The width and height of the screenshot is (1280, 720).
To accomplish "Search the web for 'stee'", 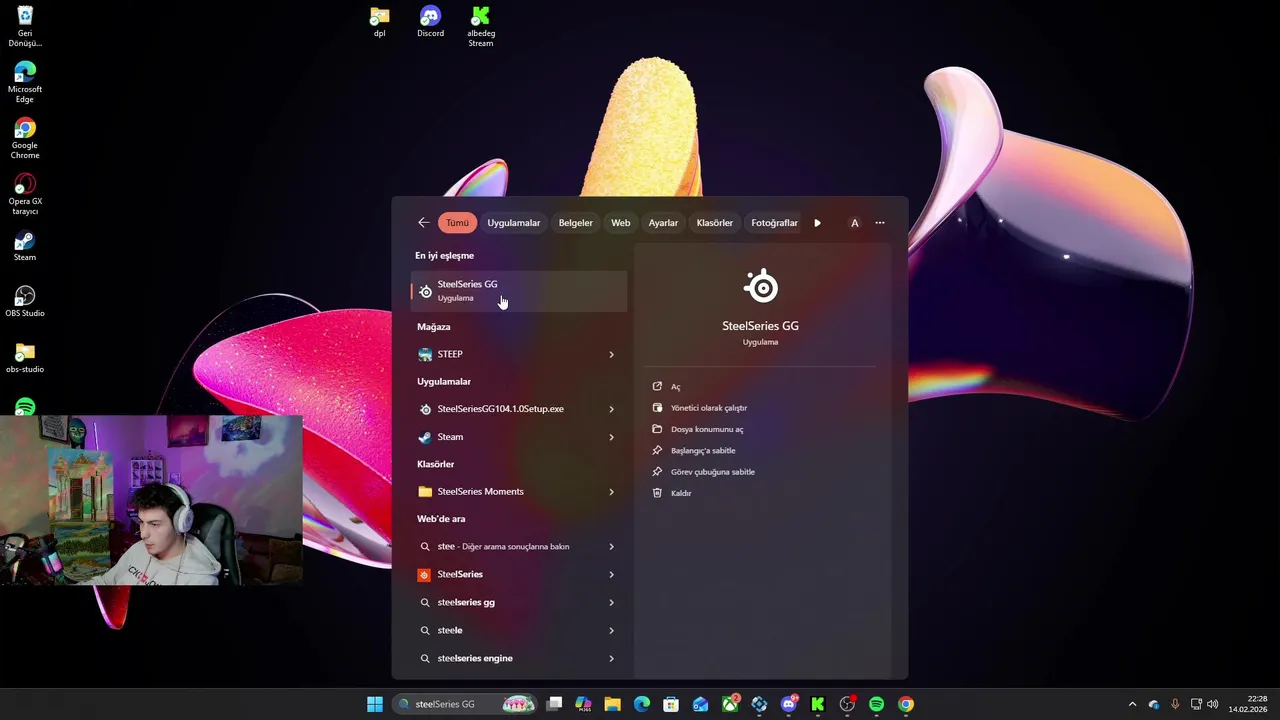I will click(506, 547).
